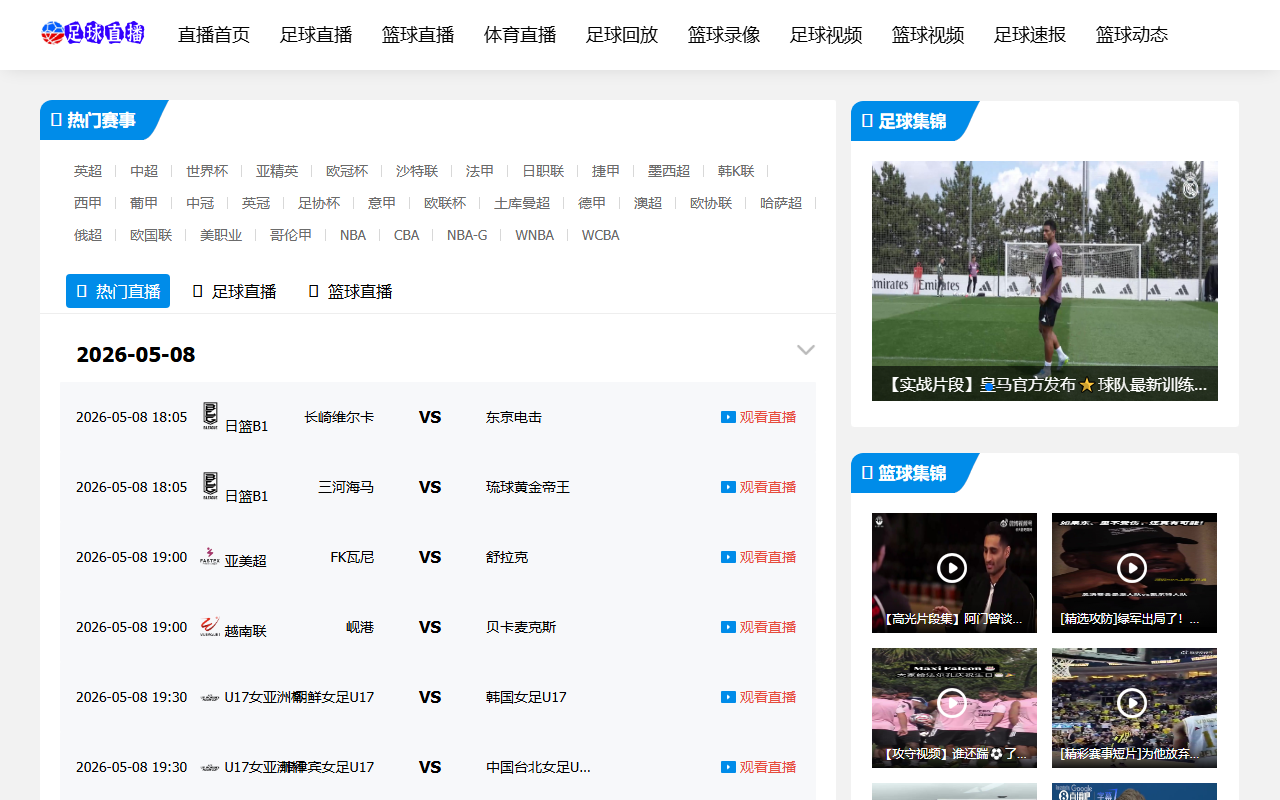Click the 越南联 league logo icon
1280x800 pixels.
[x=210, y=626]
